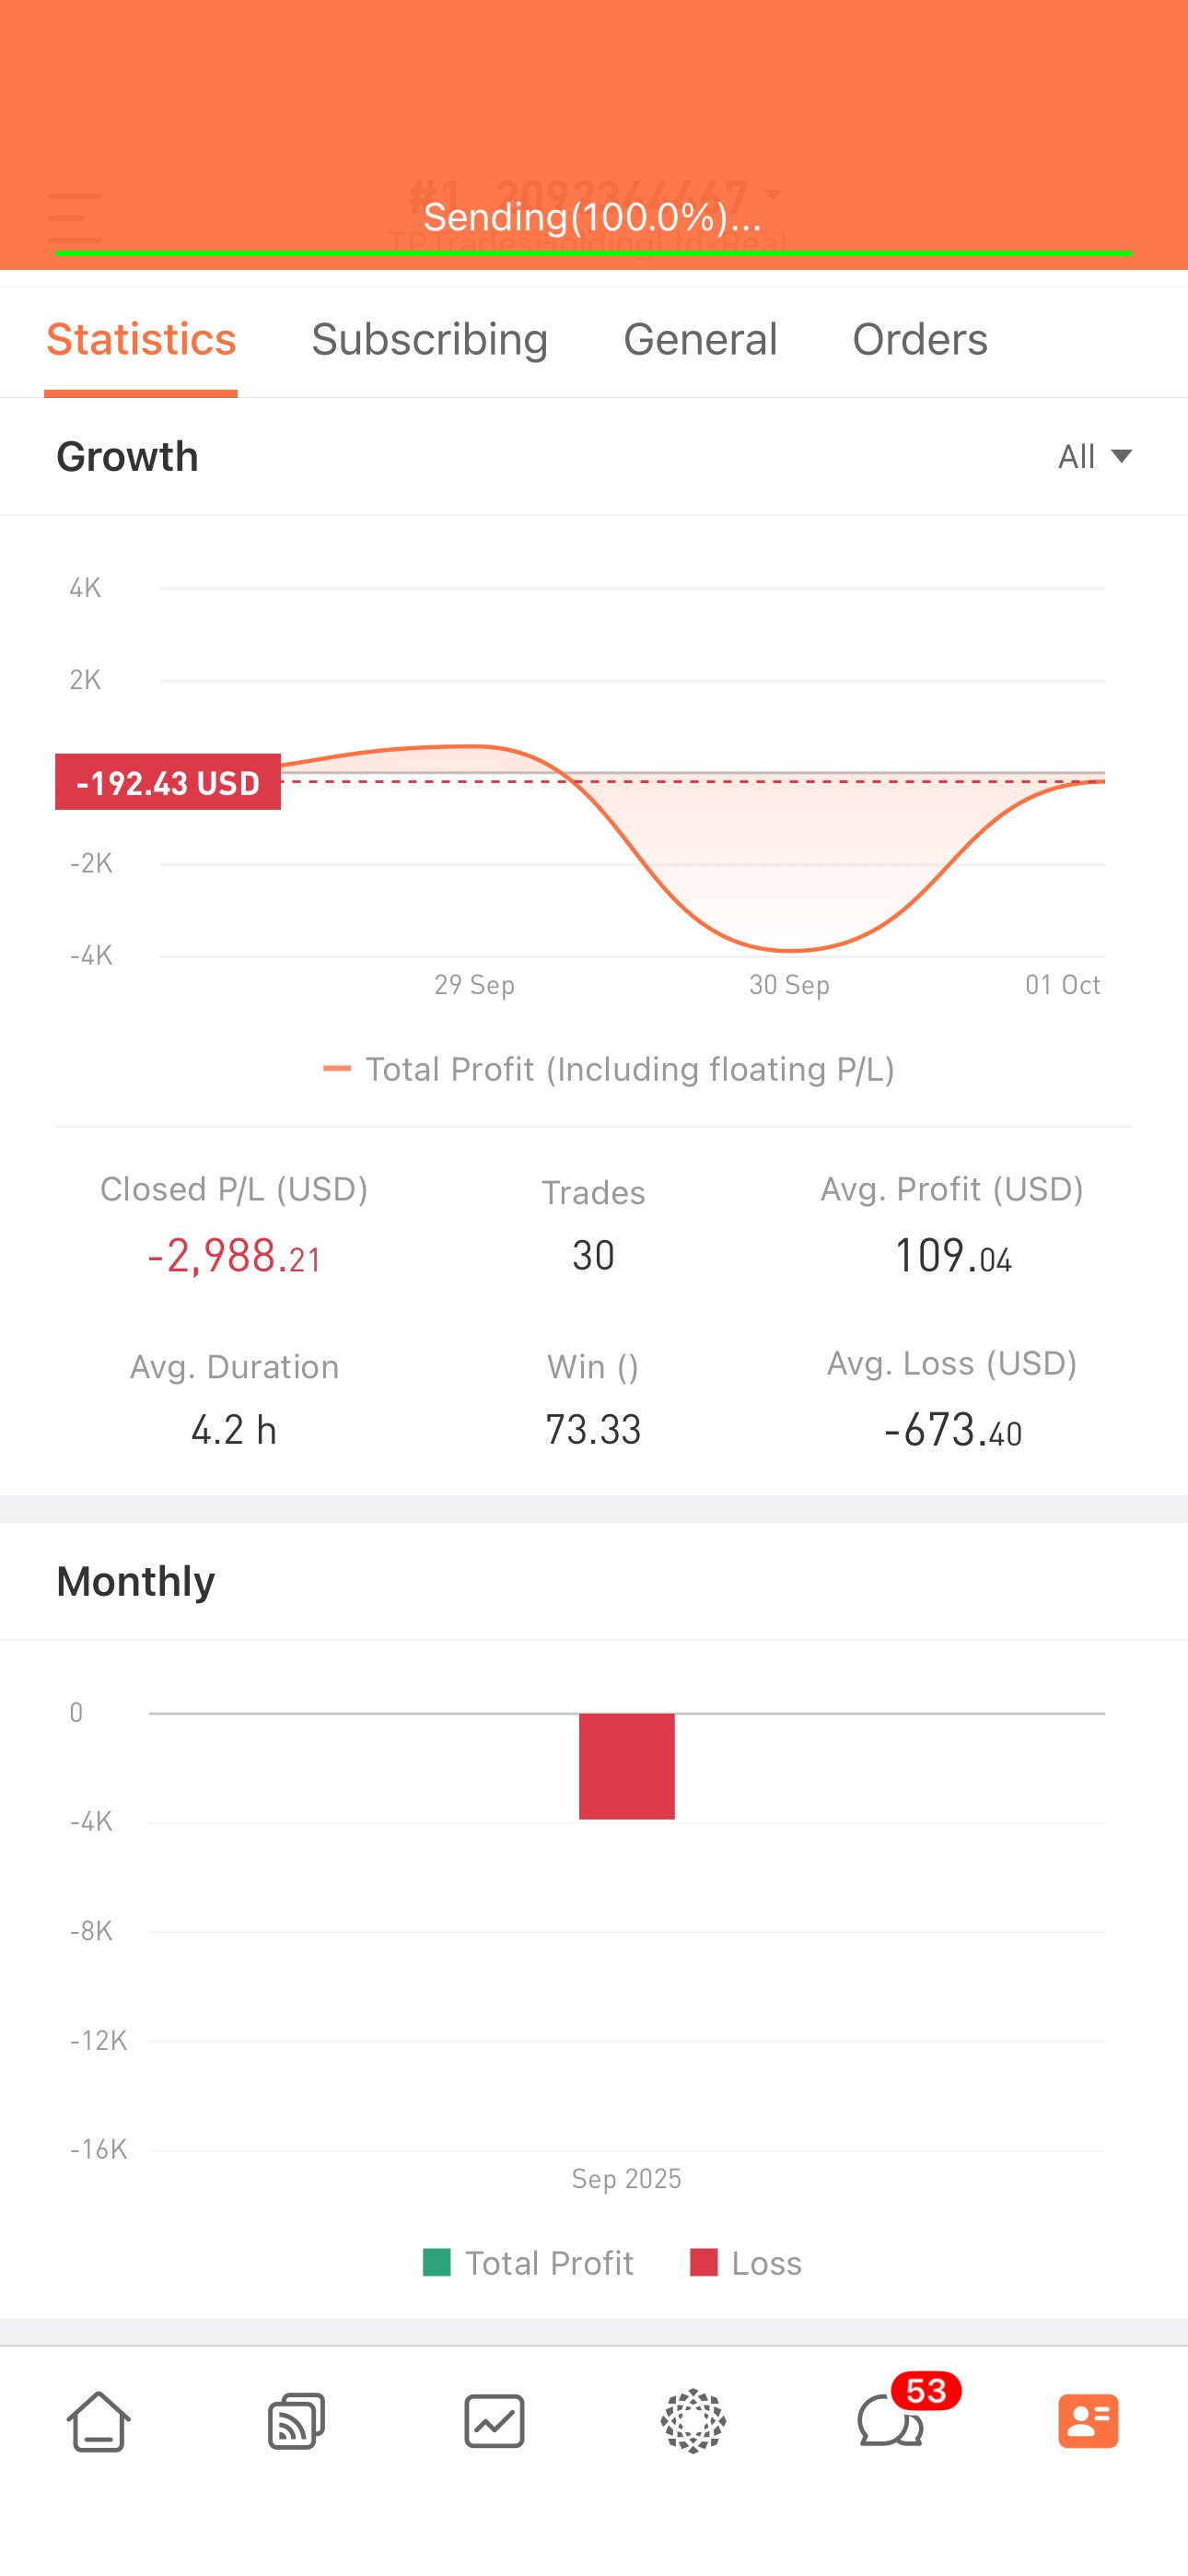Toggle the green Total Profit legend item

(x=529, y=2263)
